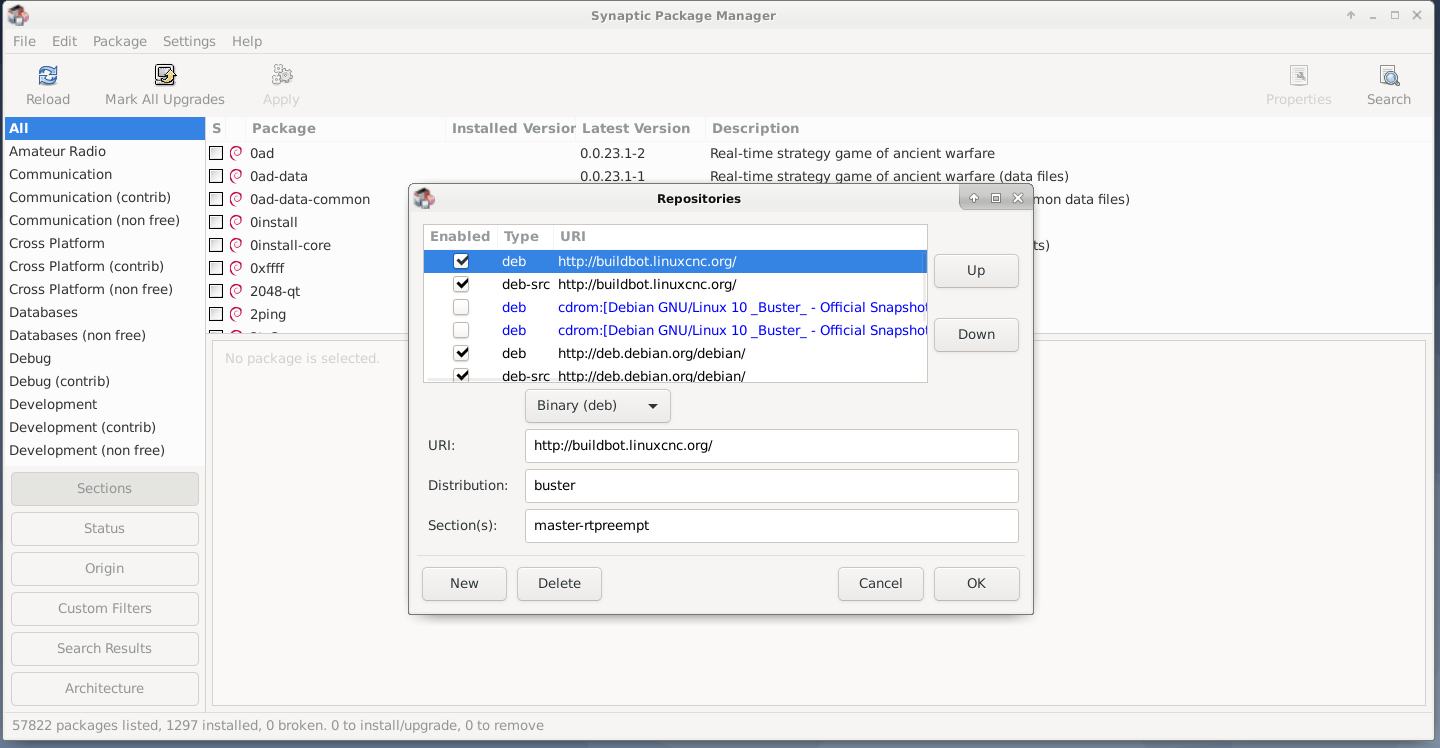Click Debian swirl icon beside 0ad
Image resolution: width=1440 pixels, height=748 pixels.
pos(237,153)
